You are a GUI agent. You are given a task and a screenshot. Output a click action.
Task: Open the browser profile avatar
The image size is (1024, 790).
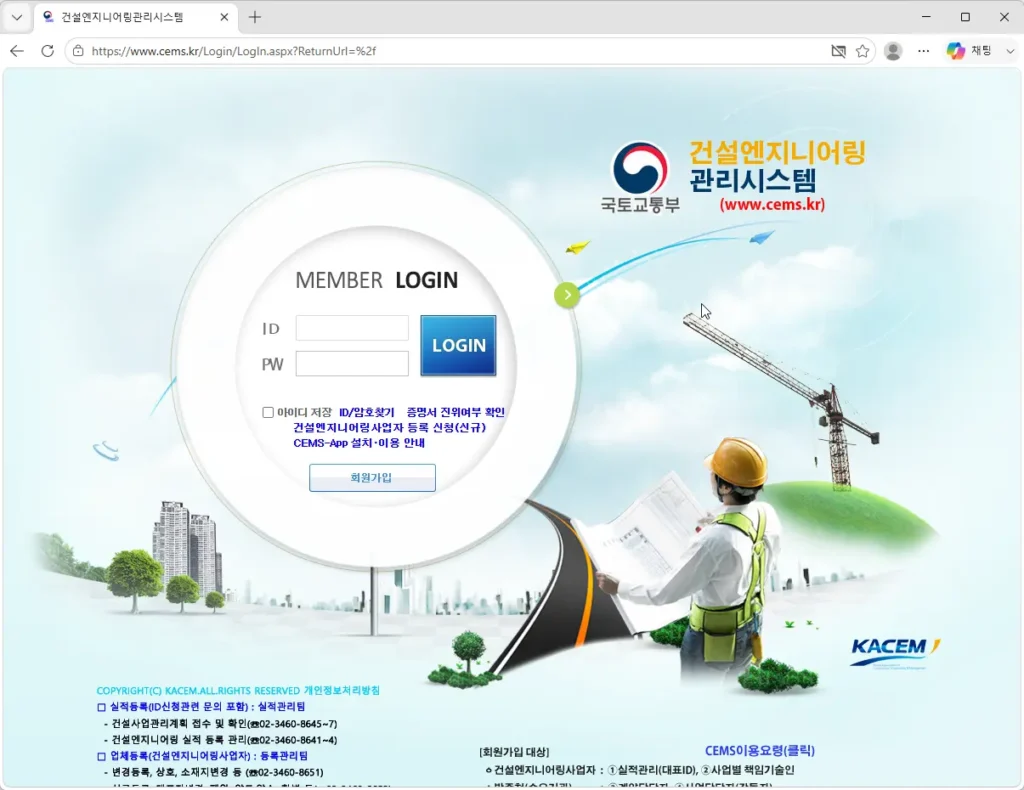click(893, 51)
